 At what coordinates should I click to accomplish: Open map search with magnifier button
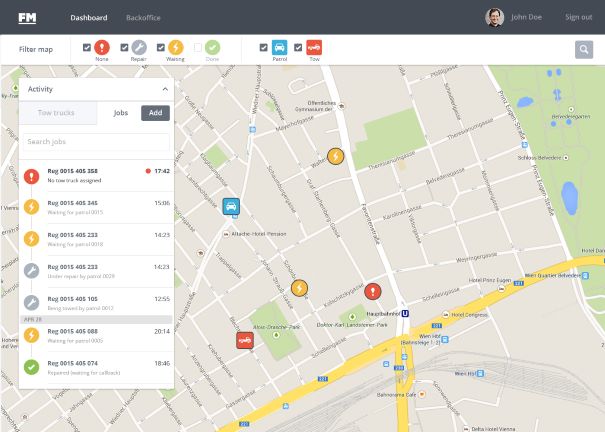pos(584,49)
